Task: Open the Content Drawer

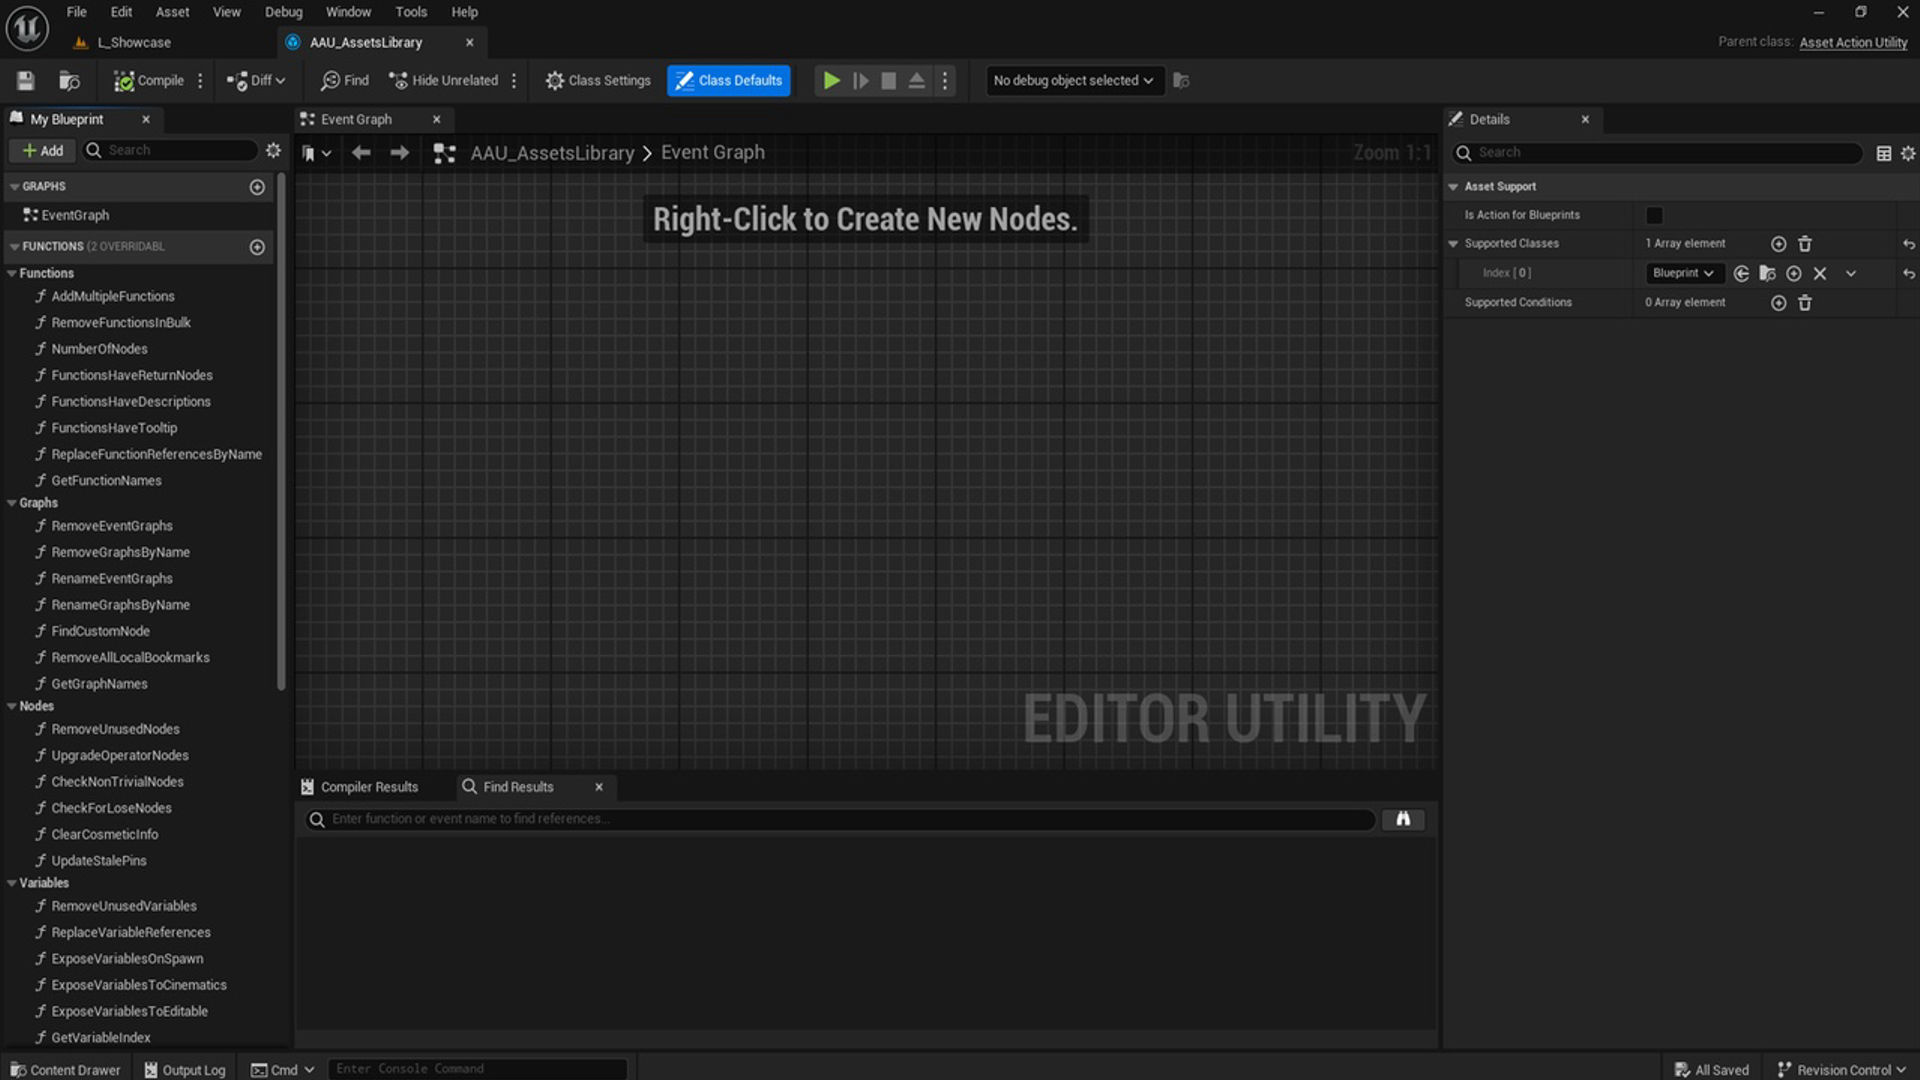Action: tap(65, 1069)
